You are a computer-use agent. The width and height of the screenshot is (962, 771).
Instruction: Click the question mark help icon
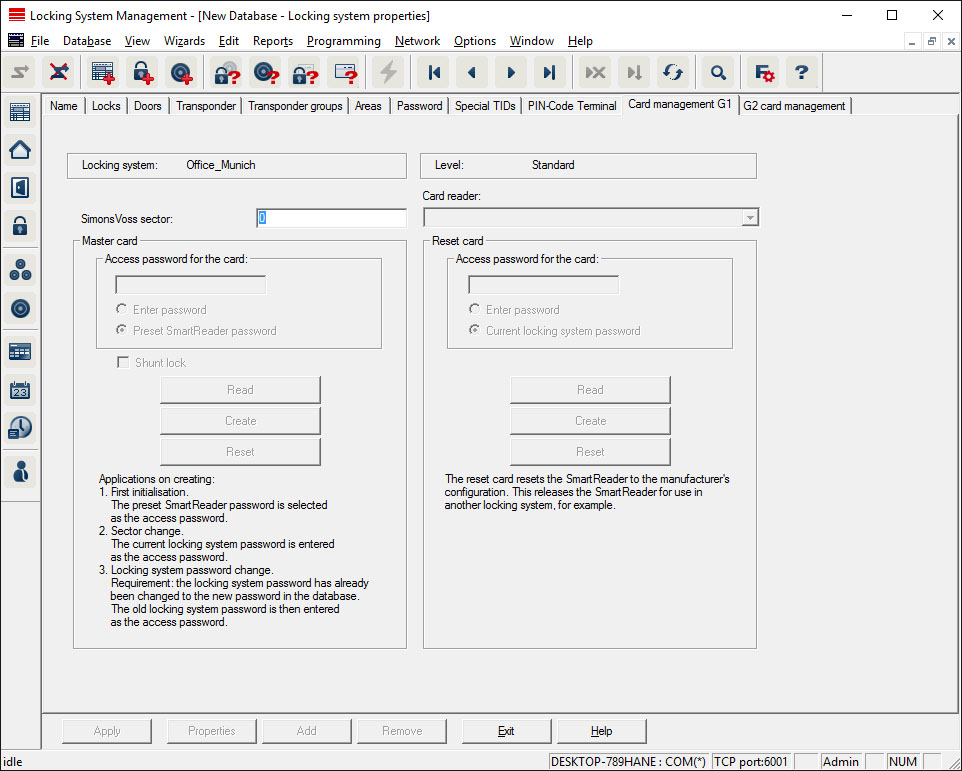pos(801,72)
